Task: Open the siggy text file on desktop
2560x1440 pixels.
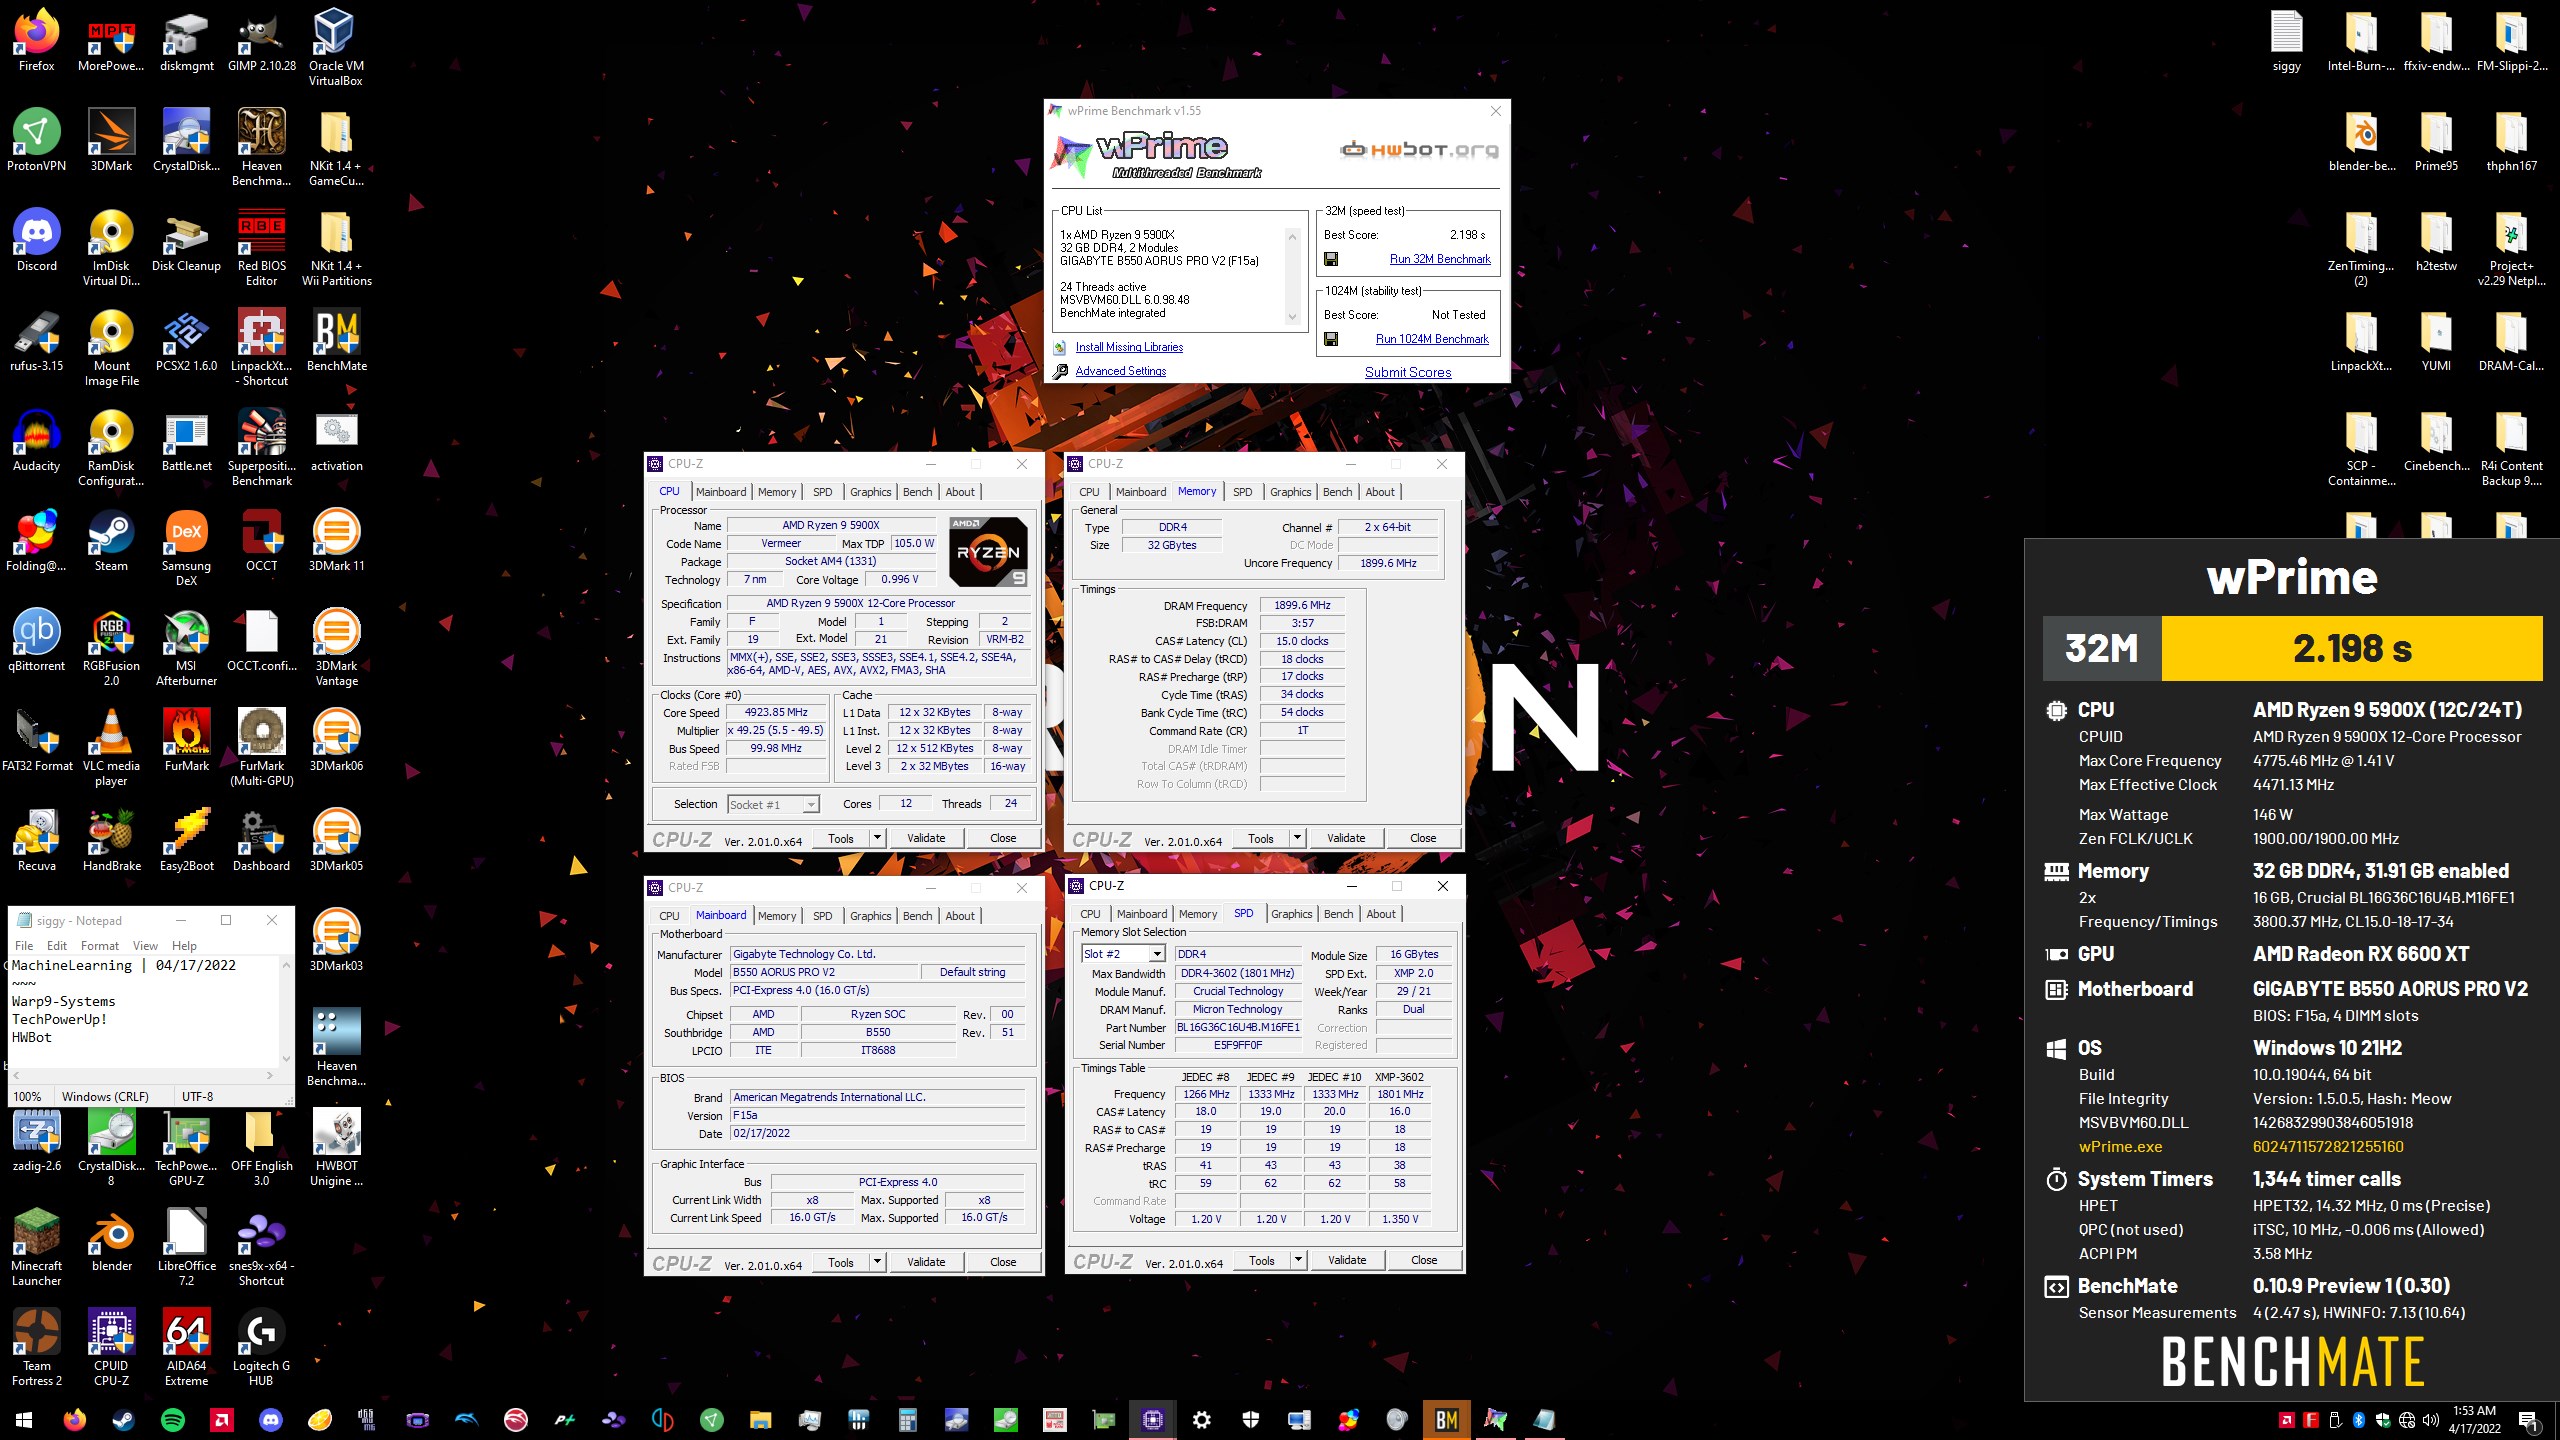Action: pyautogui.click(x=2287, y=42)
